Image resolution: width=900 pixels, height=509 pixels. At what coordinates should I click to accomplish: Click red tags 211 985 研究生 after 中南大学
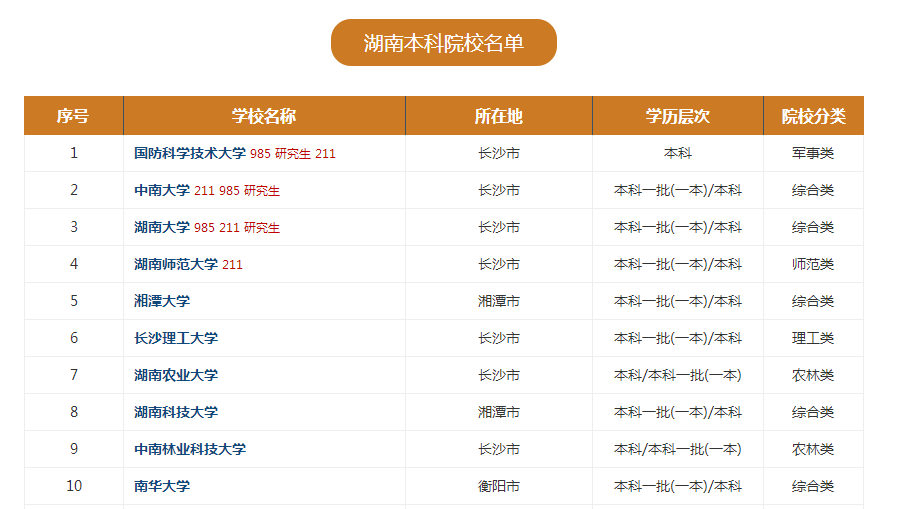tap(237, 191)
